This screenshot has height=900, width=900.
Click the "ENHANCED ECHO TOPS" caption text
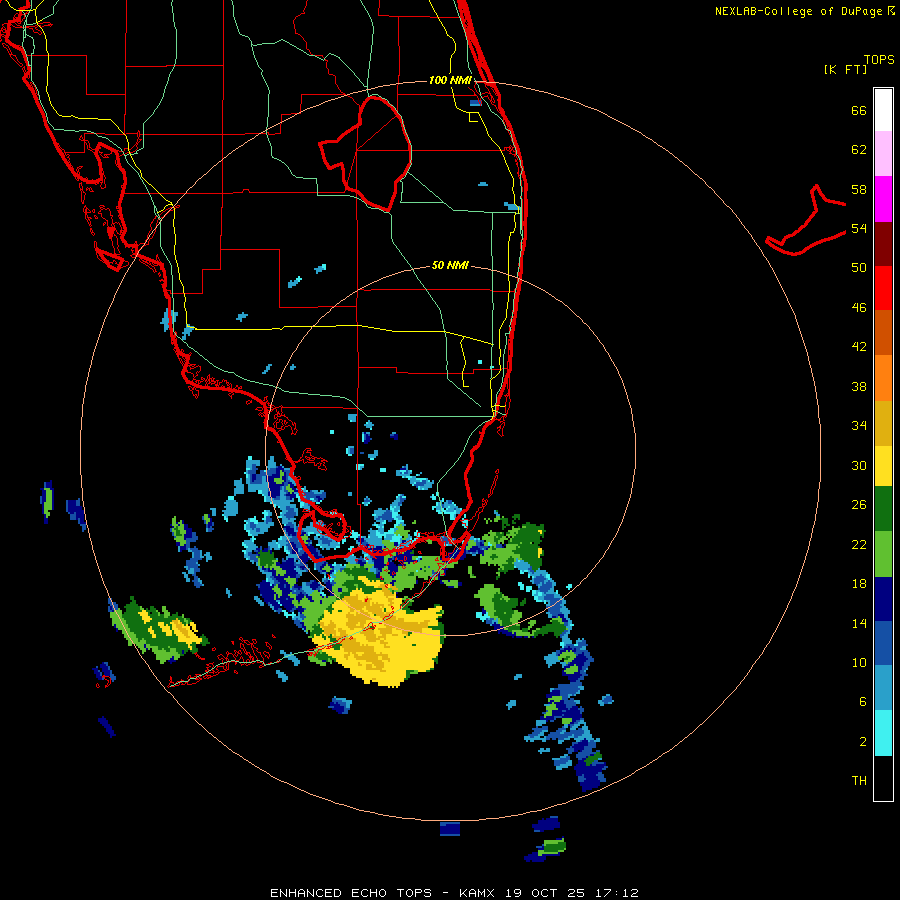tap(351, 893)
